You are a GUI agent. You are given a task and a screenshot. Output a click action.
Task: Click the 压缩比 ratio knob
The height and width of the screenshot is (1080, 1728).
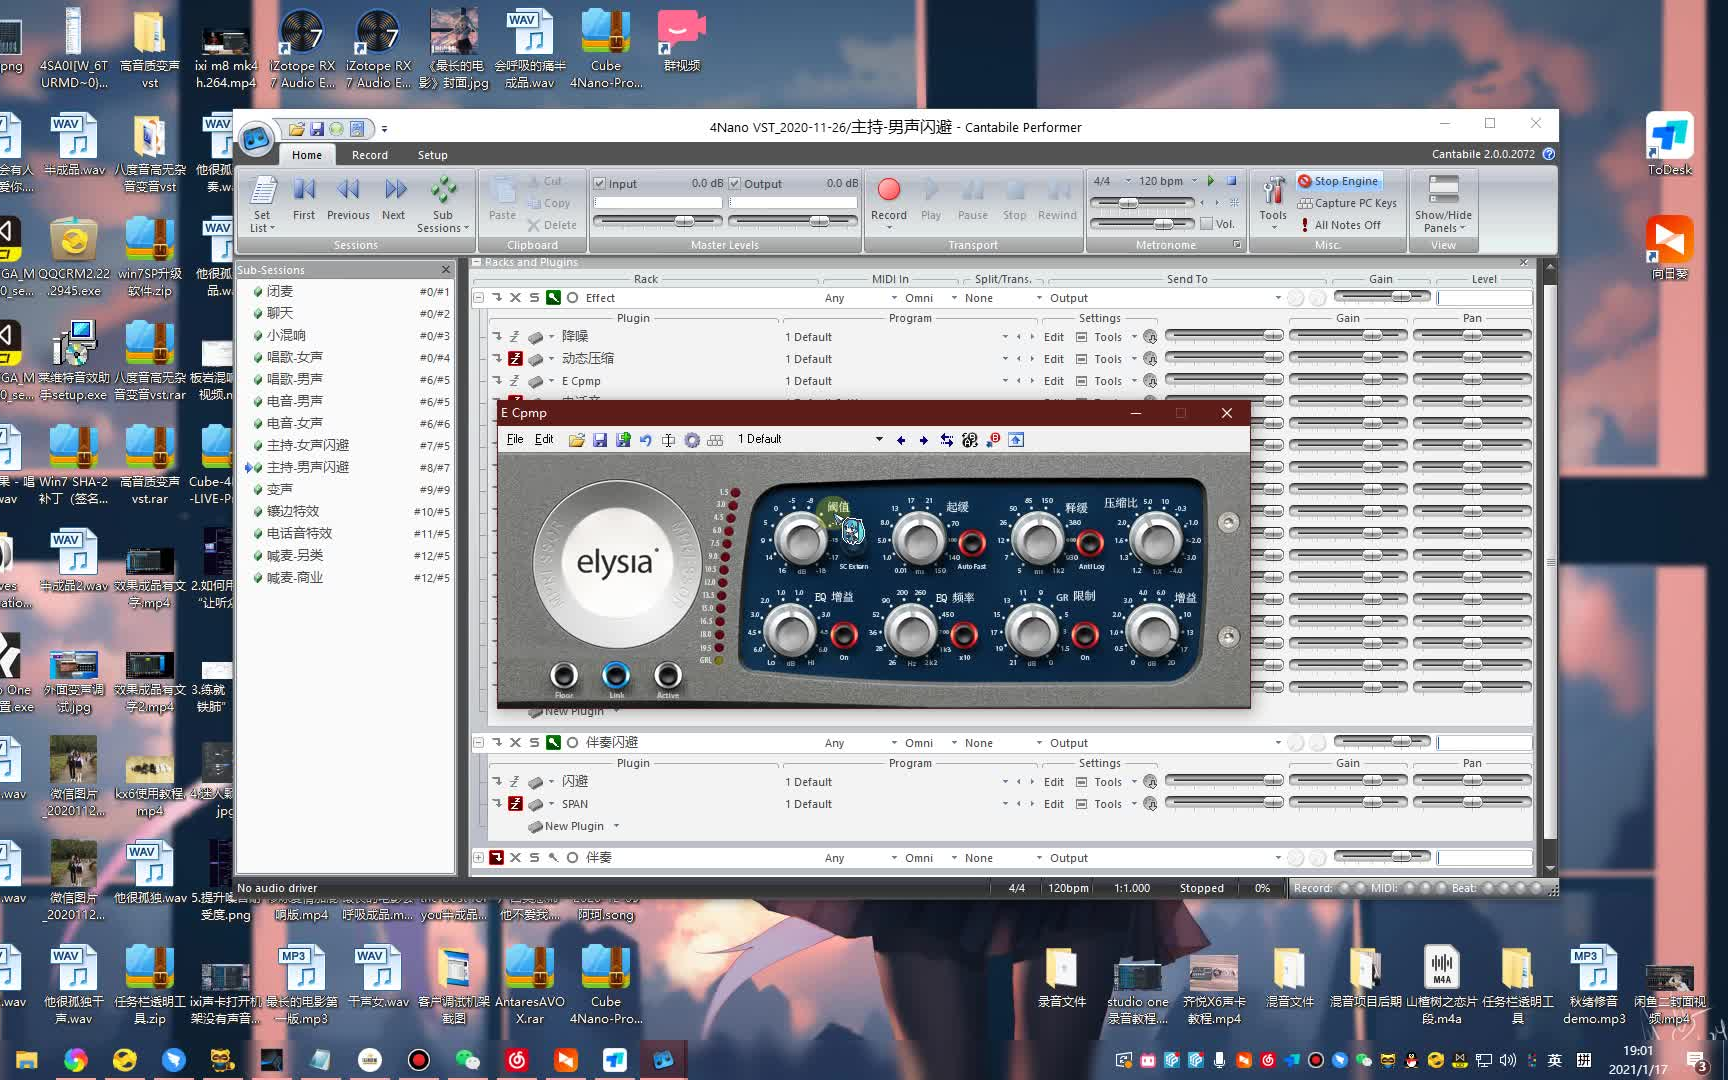click(1157, 539)
